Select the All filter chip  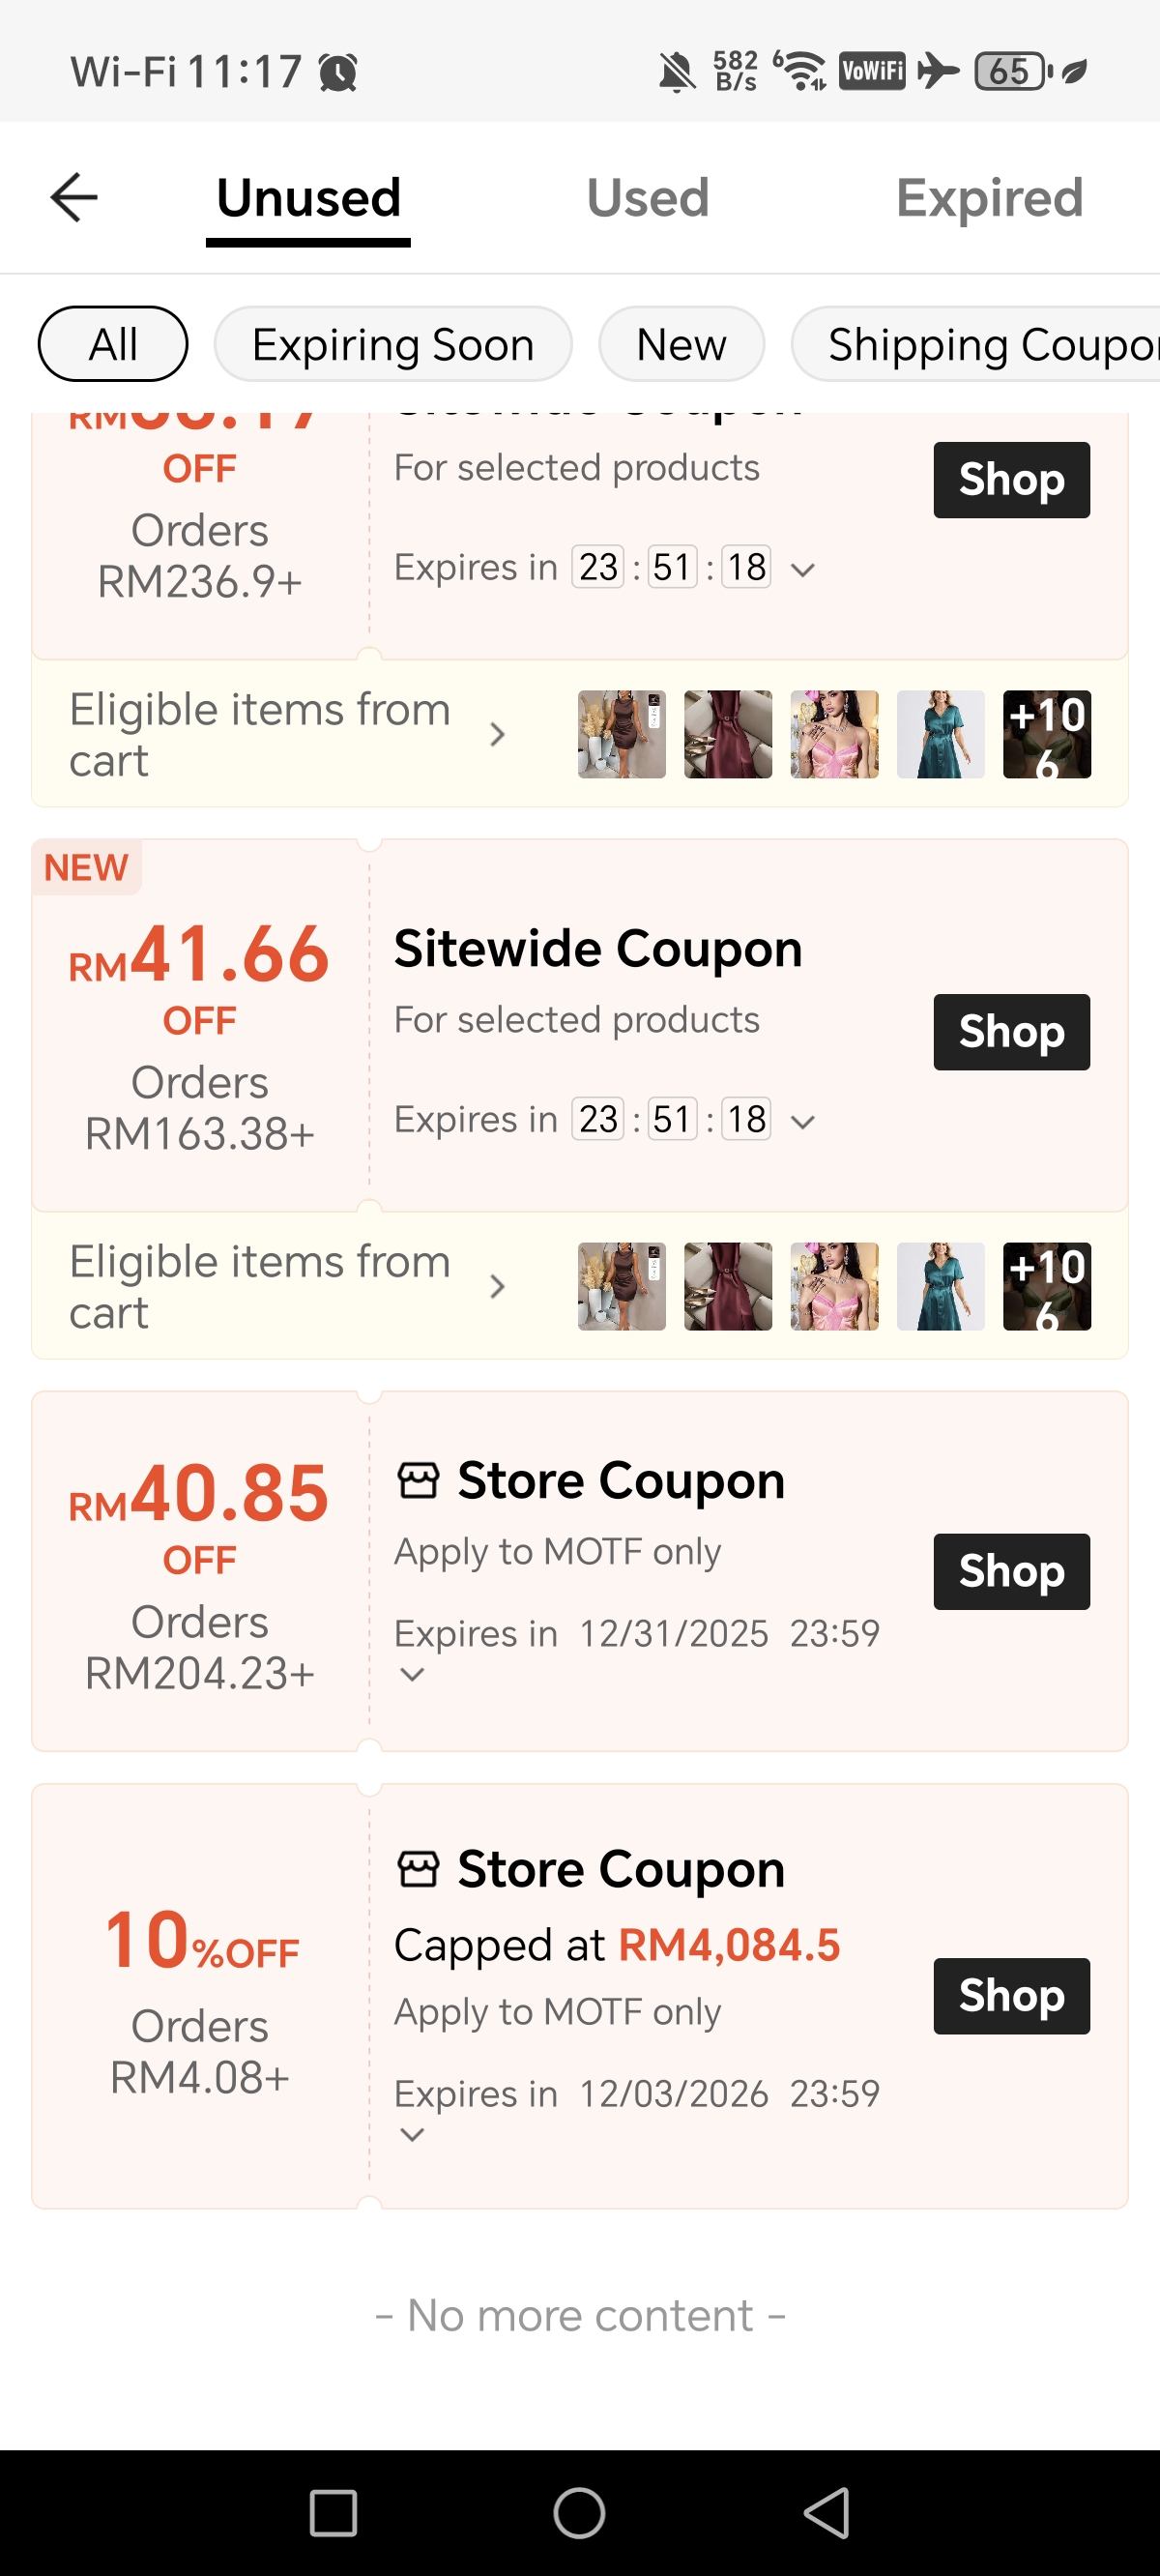pyautogui.click(x=113, y=345)
